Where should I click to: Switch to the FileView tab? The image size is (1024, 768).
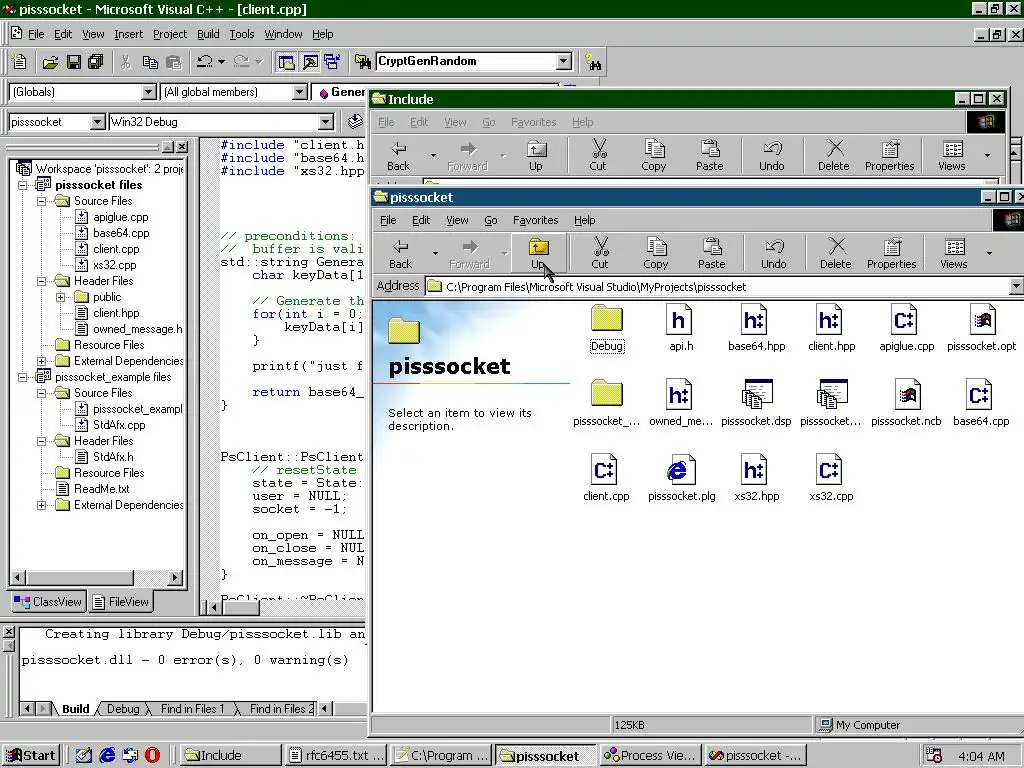click(121, 601)
